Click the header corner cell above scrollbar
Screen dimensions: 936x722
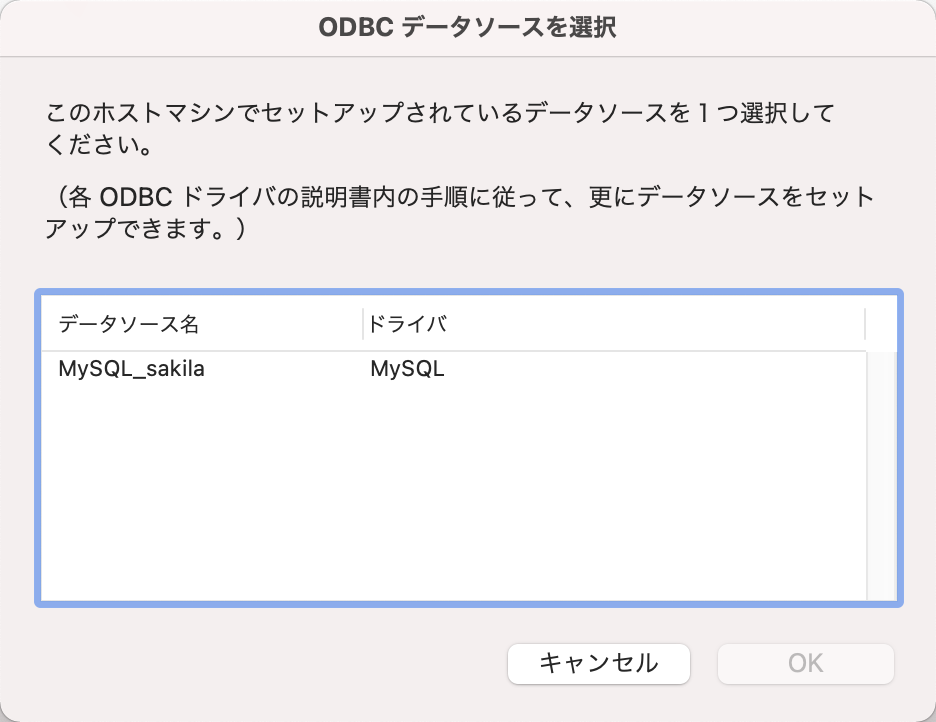pyautogui.click(x=881, y=325)
